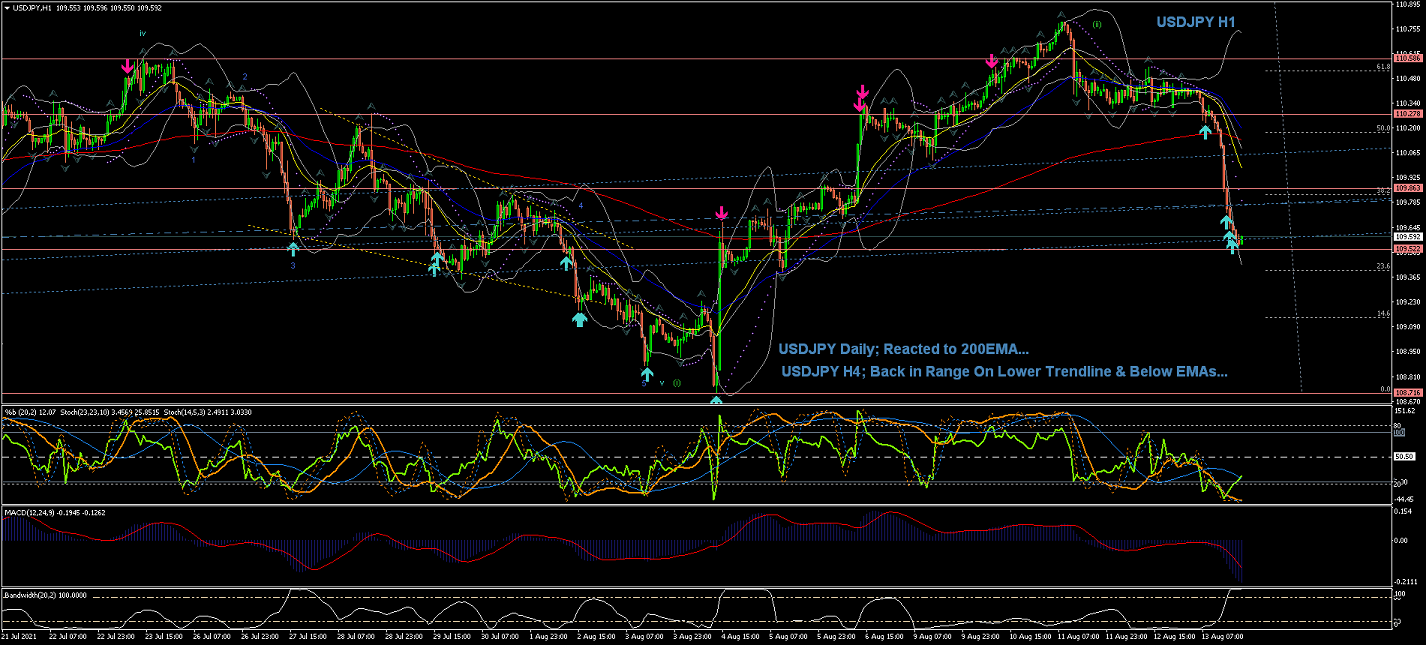Click the cyan up arrow at the chart's lowest low
The width and height of the screenshot is (1426, 645).
[716, 400]
